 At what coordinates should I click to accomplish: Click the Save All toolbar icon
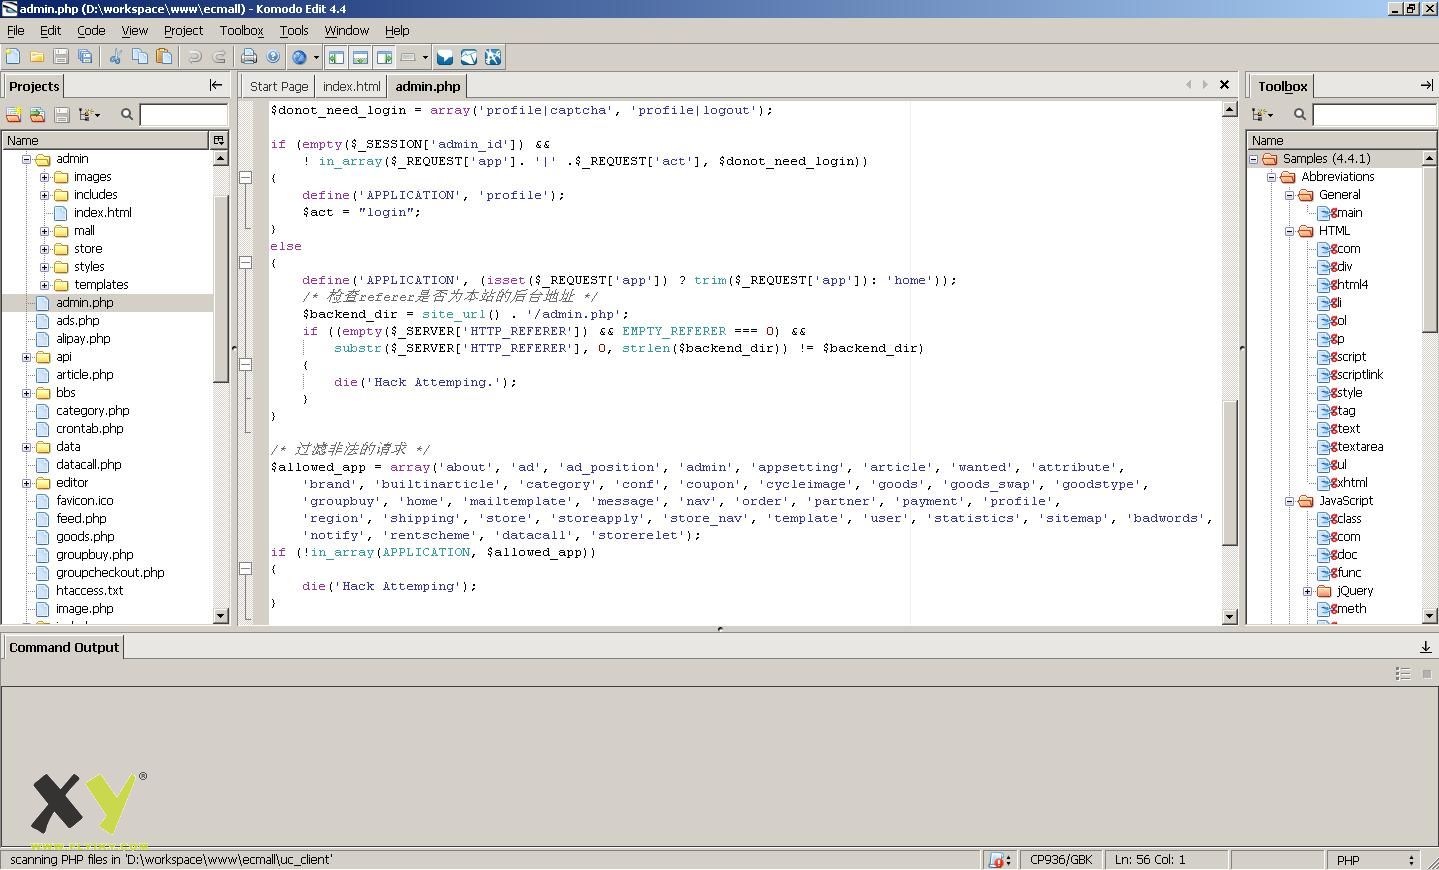(x=85, y=57)
